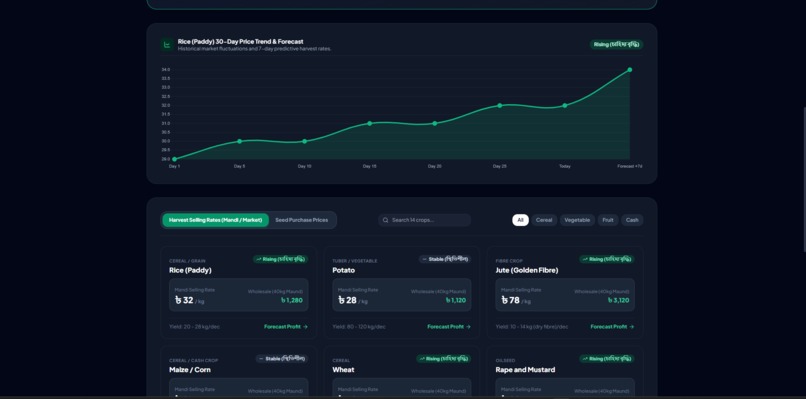Click the Day 20 data point on chart
806x399 pixels.
click(x=435, y=123)
